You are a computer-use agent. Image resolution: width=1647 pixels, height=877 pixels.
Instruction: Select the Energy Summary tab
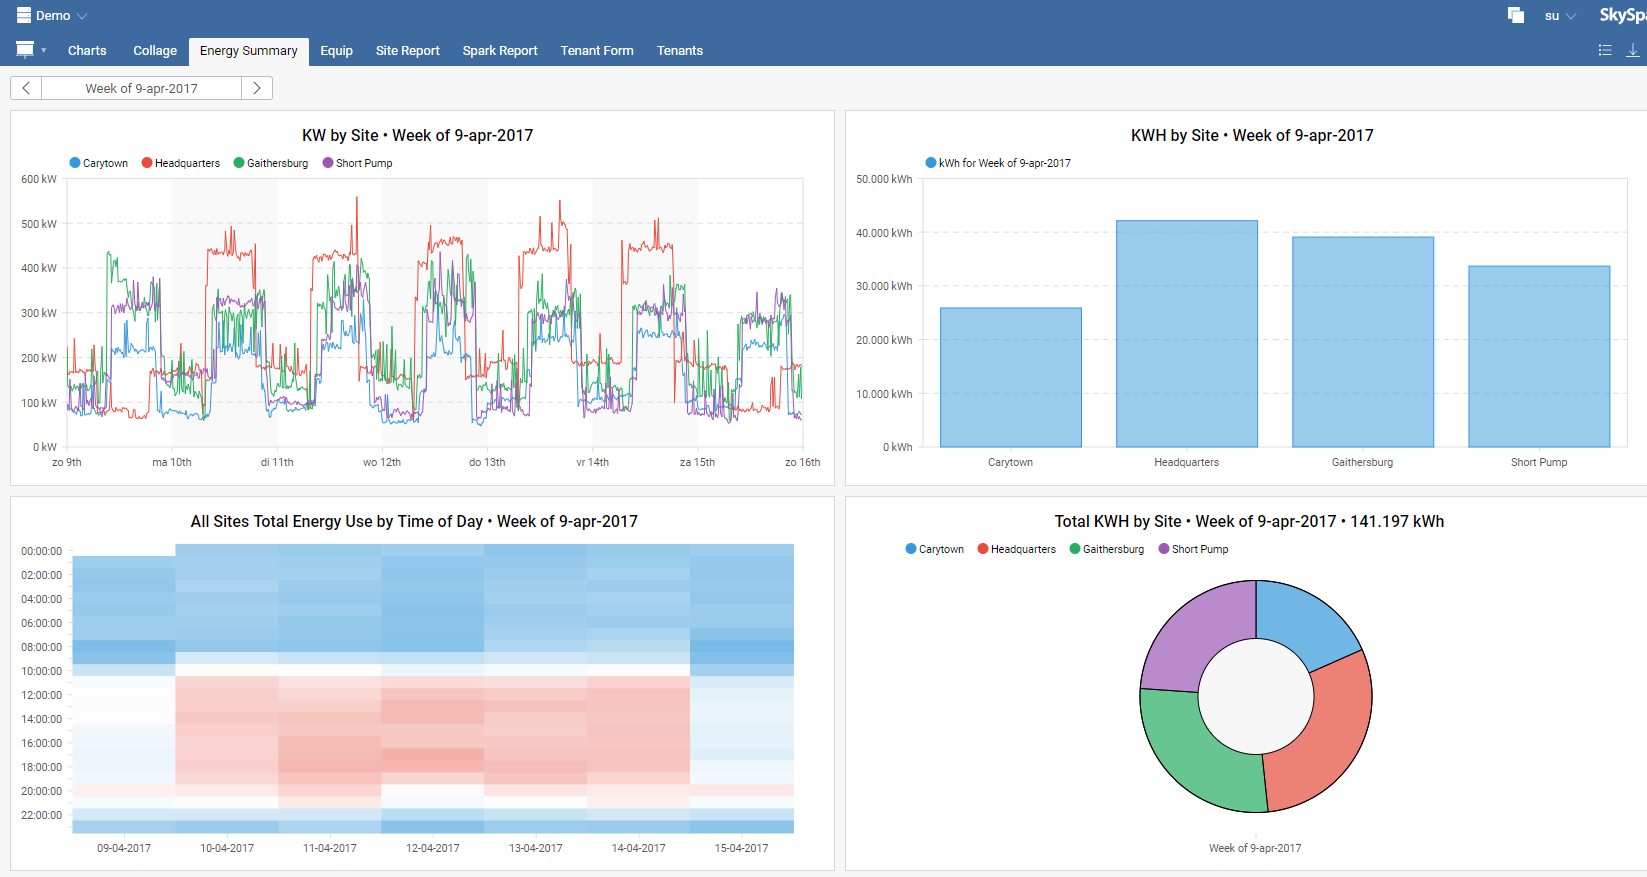click(x=248, y=51)
